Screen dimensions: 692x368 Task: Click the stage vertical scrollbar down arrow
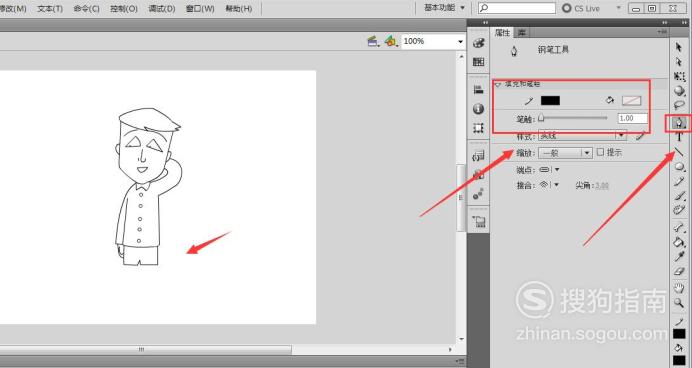tap(461, 339)
